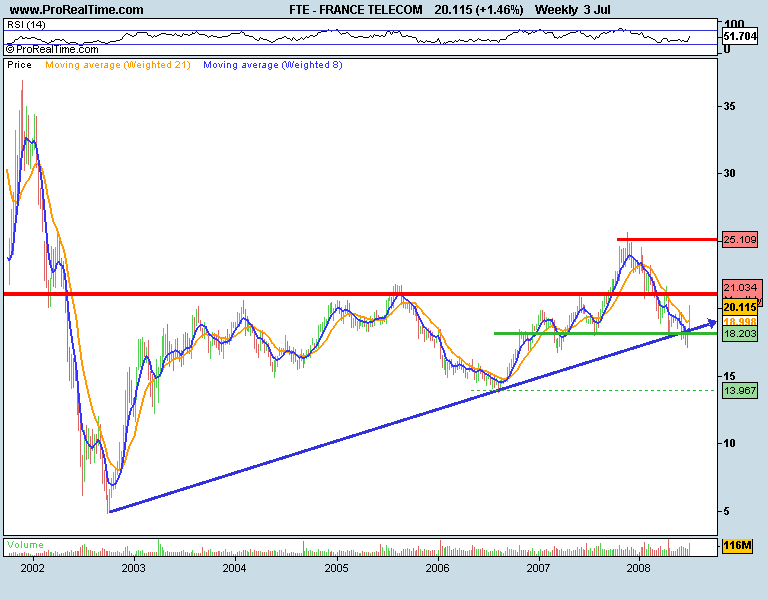
Task: Click the Weekly 3 Jul timeframe label
Action: click(x=573, y=9)
